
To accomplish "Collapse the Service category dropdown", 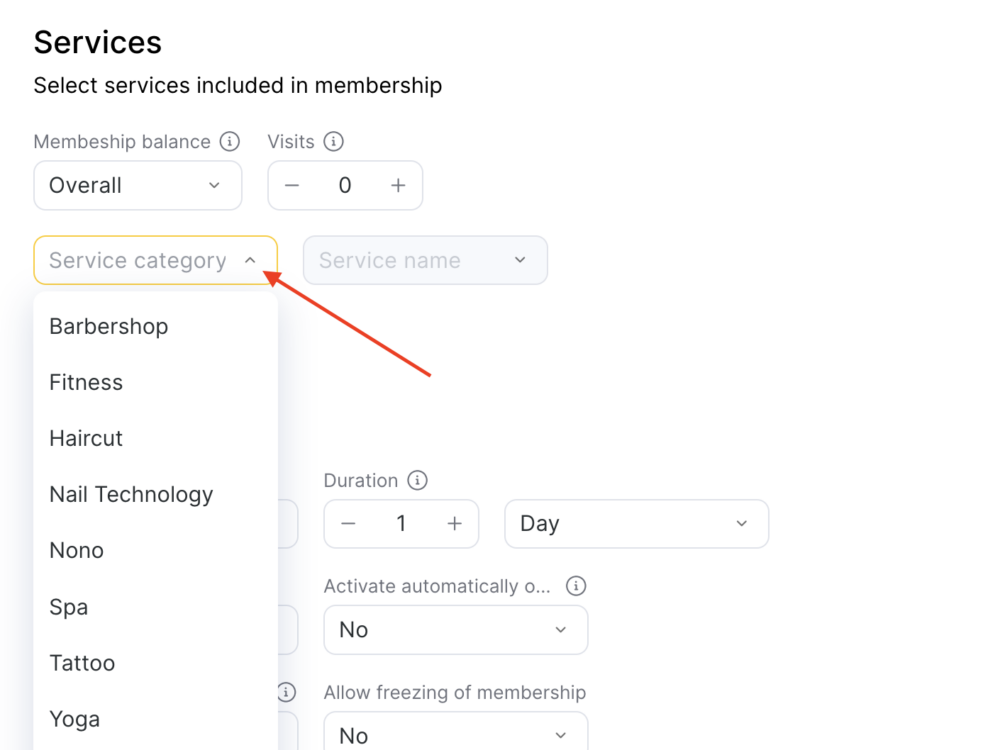I will click(x=156, y=260).
